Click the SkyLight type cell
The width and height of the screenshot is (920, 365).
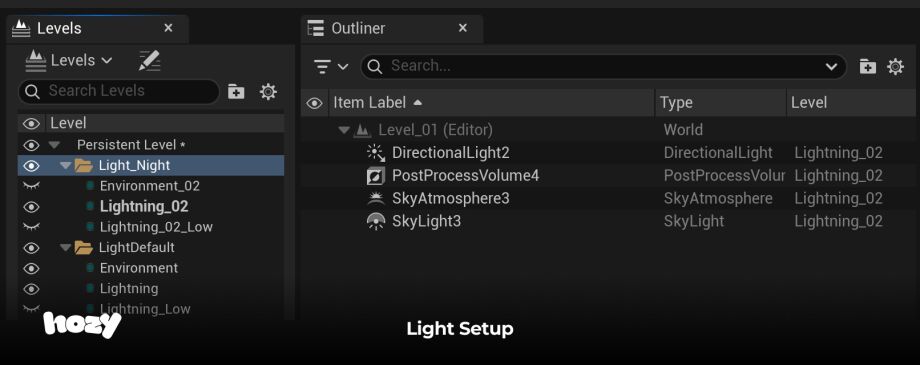tap(694, 222)
